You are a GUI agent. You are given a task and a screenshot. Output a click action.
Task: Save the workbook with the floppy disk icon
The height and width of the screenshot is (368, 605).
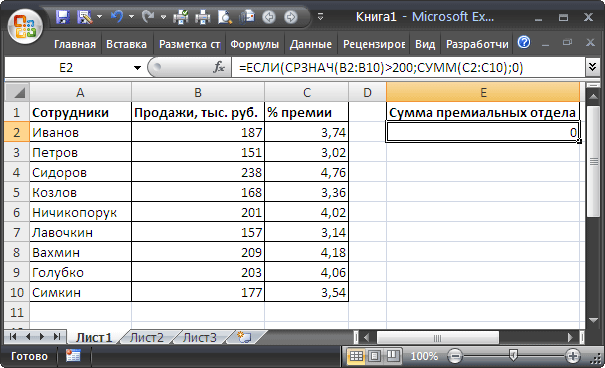pos(63,17)
